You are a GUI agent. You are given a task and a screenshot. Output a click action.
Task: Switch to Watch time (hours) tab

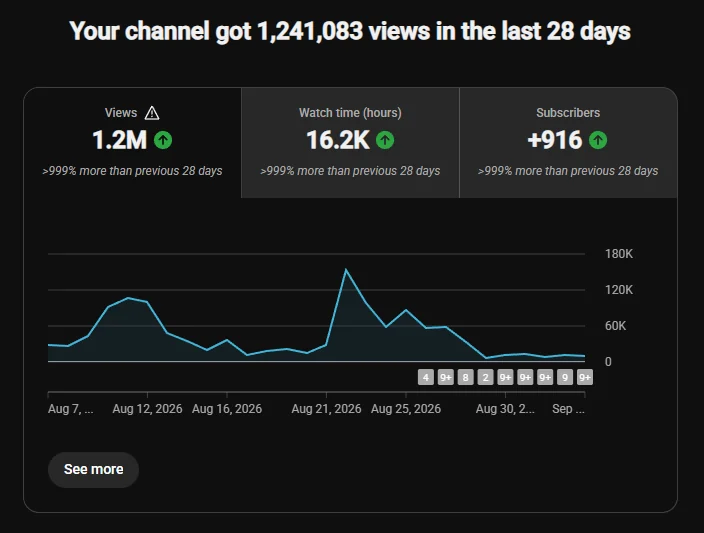[x=350, y=143]
